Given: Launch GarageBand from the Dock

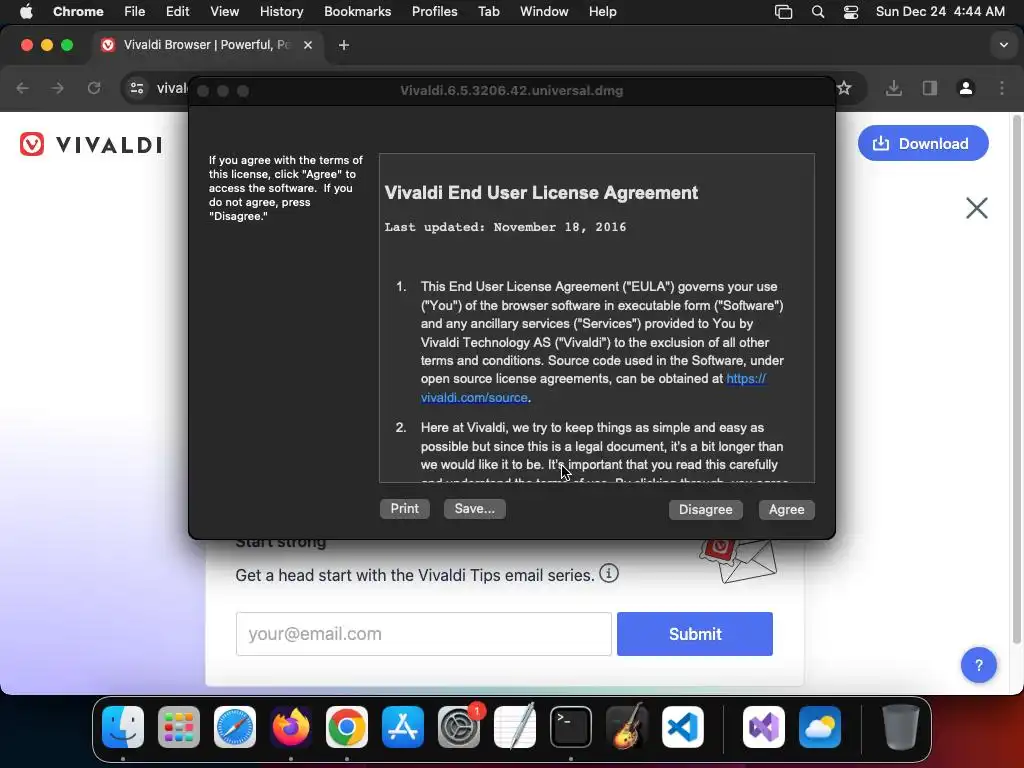Looking at the screenshot, I should point(627,727).
